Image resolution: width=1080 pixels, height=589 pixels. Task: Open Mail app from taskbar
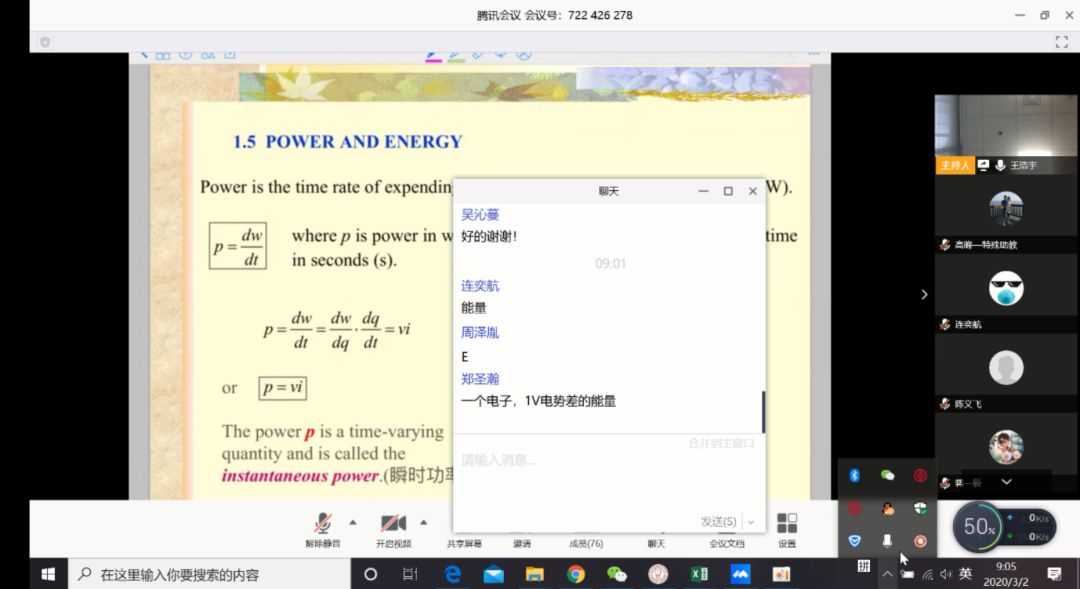click(493, 574)
